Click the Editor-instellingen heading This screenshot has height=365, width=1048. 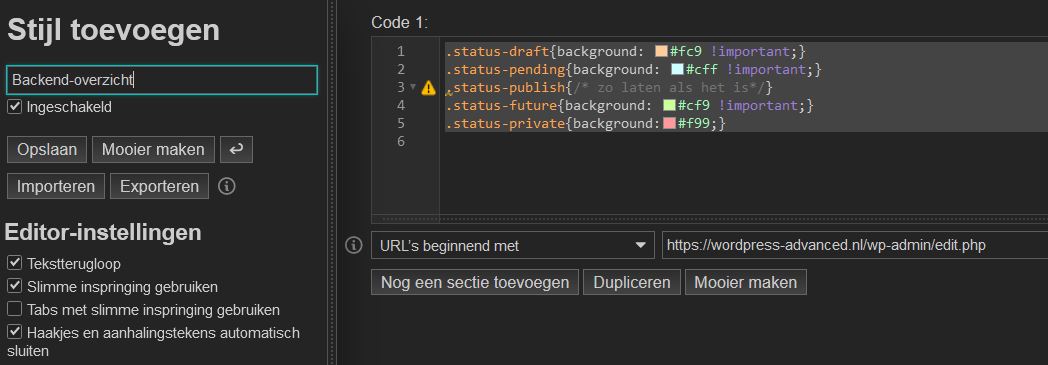[x=103, y=232]
